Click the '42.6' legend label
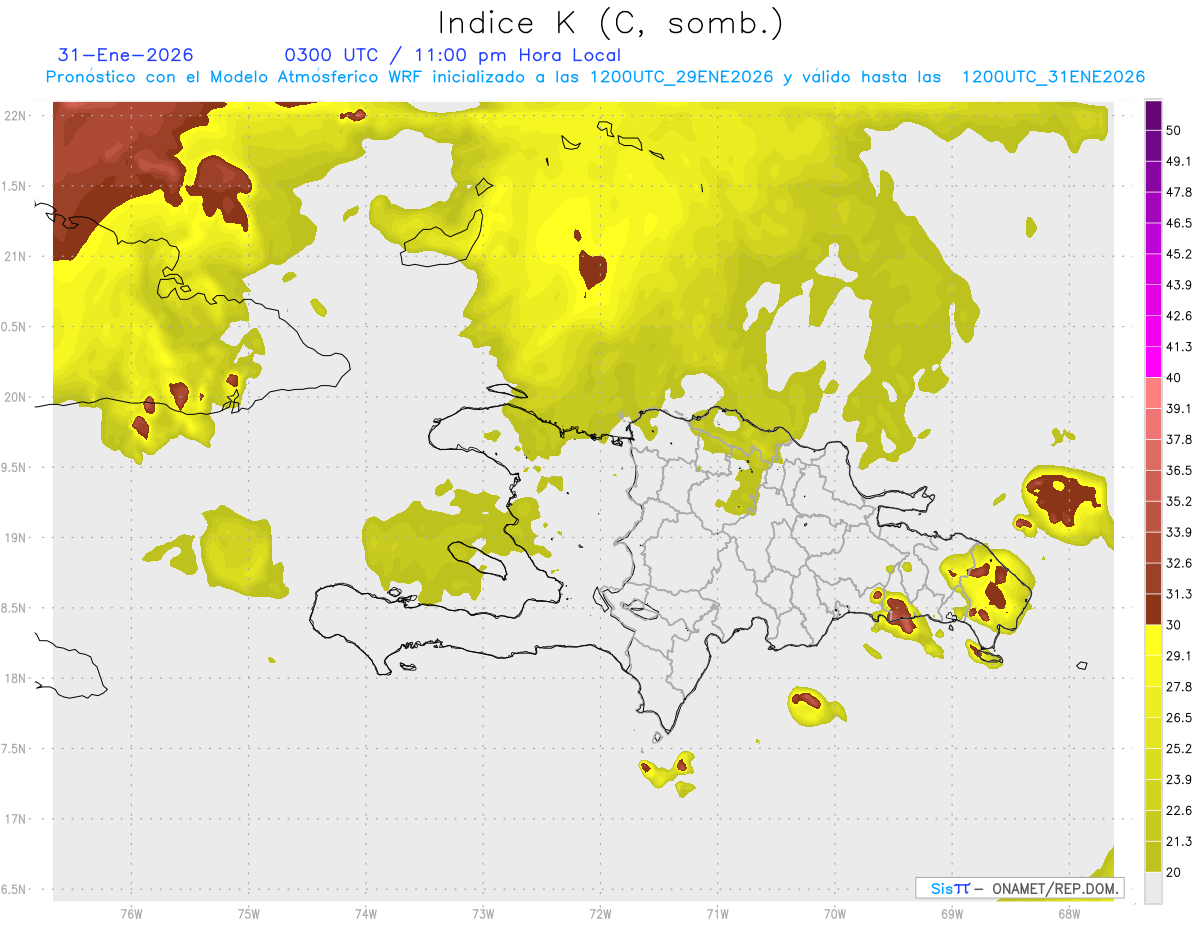The width and height of the screenshot is (1200, 927). point(1179,316)
